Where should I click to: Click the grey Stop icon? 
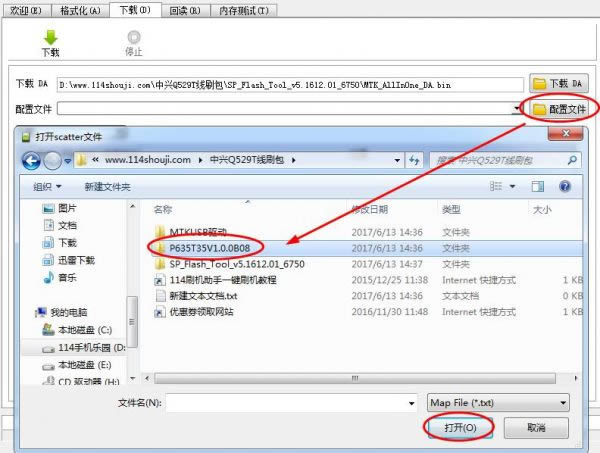pos(134,37)
